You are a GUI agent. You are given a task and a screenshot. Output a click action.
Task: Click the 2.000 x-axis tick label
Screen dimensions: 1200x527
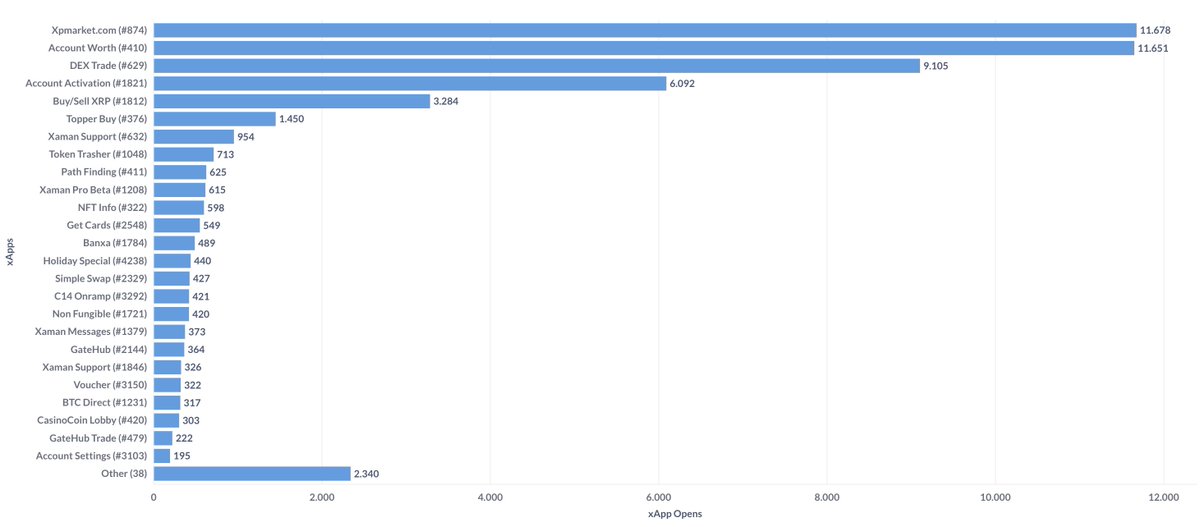pyautogui.click(x=321, y=497)
